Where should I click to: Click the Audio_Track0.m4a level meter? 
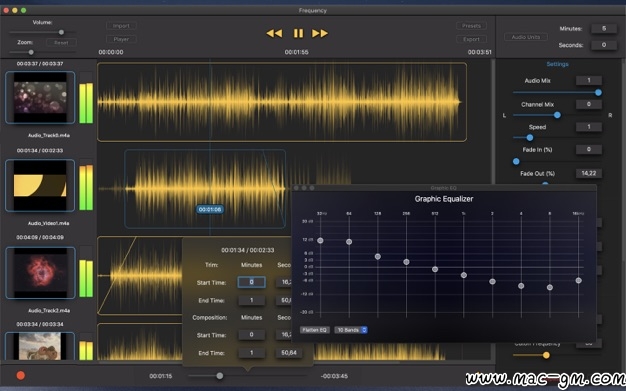click(x=86, y=98)
